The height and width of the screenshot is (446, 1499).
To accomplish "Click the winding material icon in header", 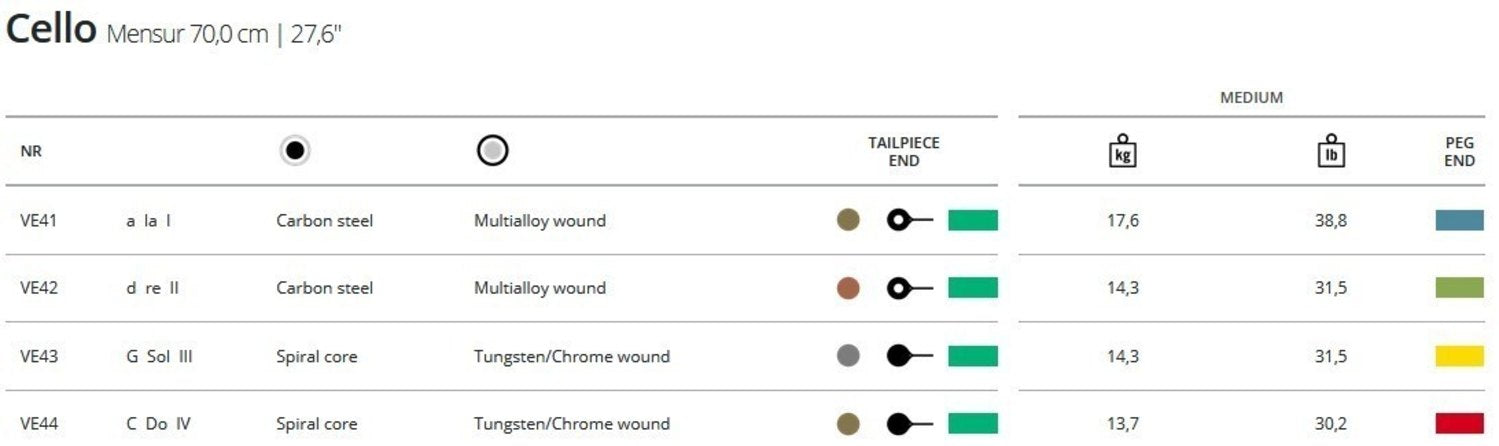I will 493,151.
